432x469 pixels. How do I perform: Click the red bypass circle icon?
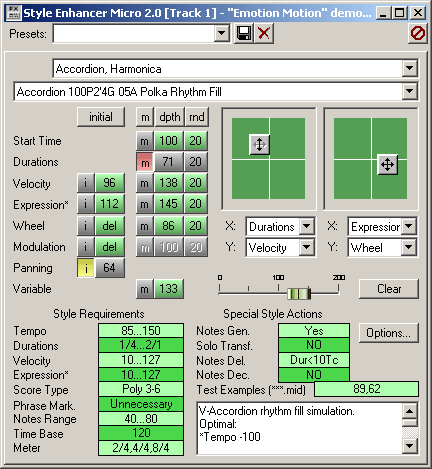pyautogui.click(x=418, y=34)
